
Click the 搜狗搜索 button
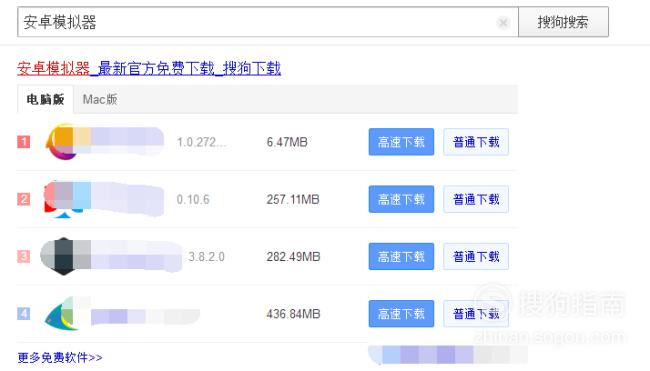pos(563,22)
